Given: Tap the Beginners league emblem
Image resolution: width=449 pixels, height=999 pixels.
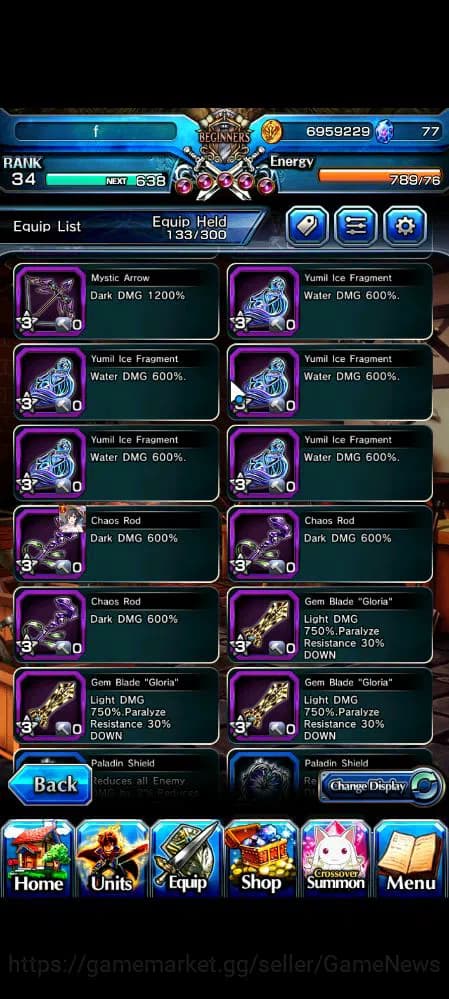Looking at the screenshot, I should 224,136.
